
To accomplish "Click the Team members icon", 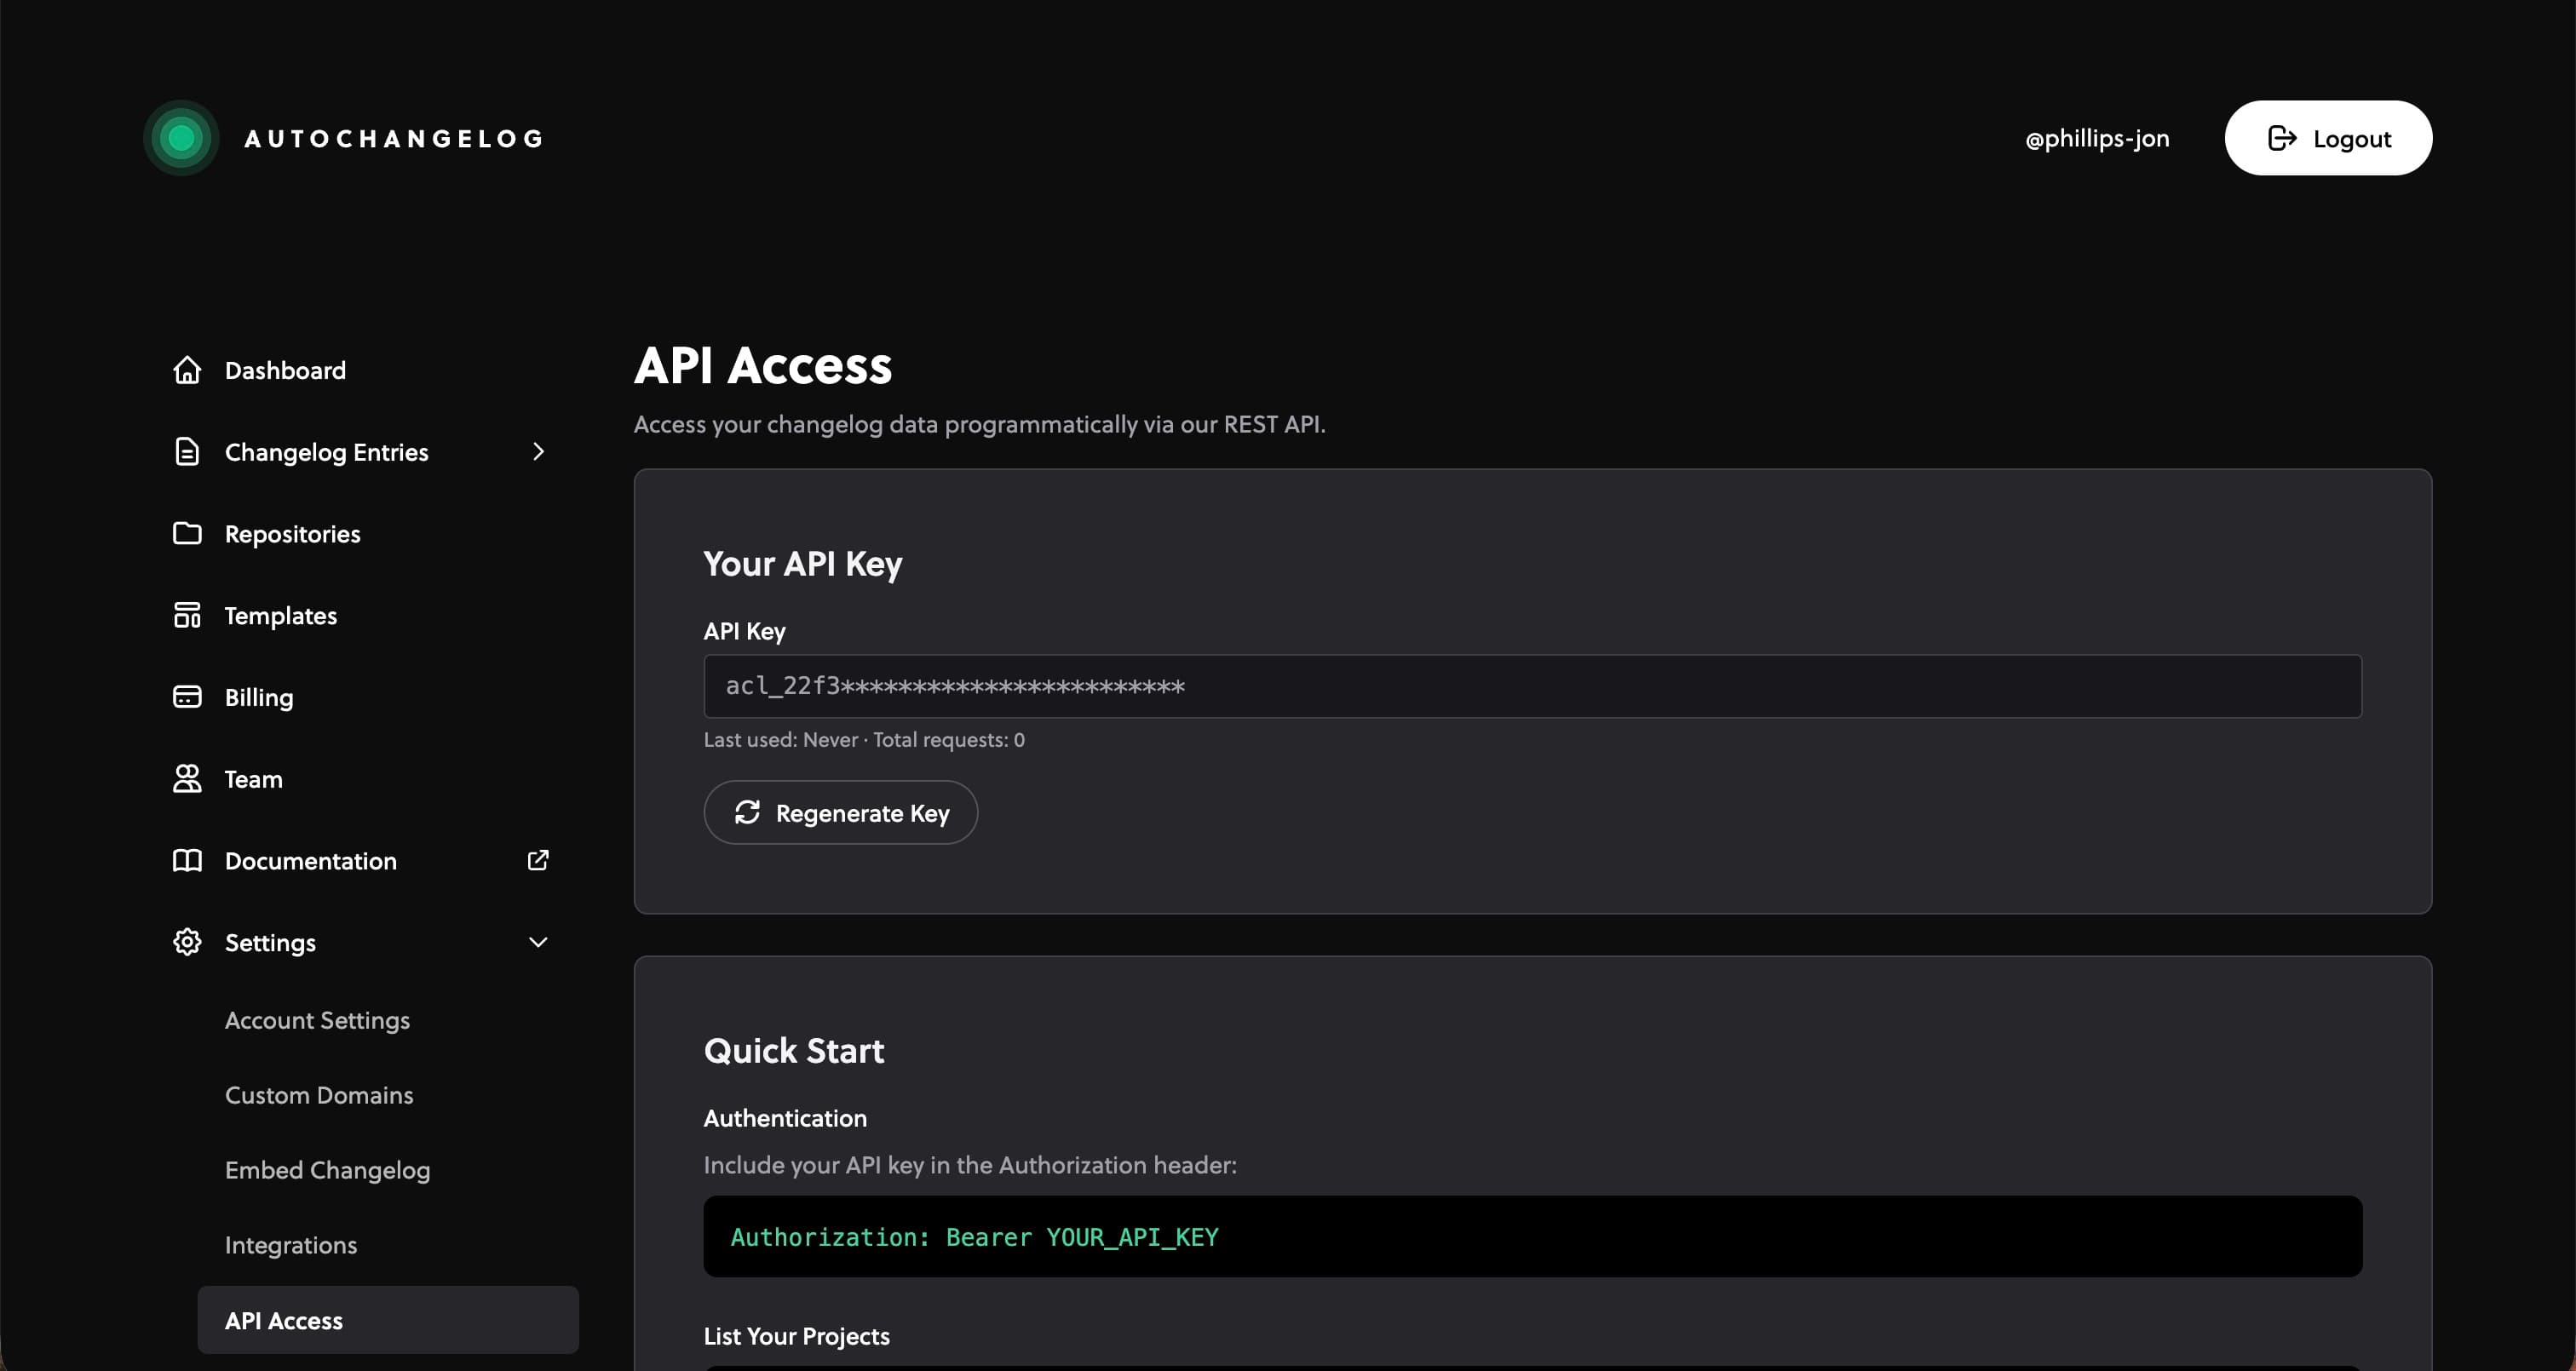I will click(187, 778).
